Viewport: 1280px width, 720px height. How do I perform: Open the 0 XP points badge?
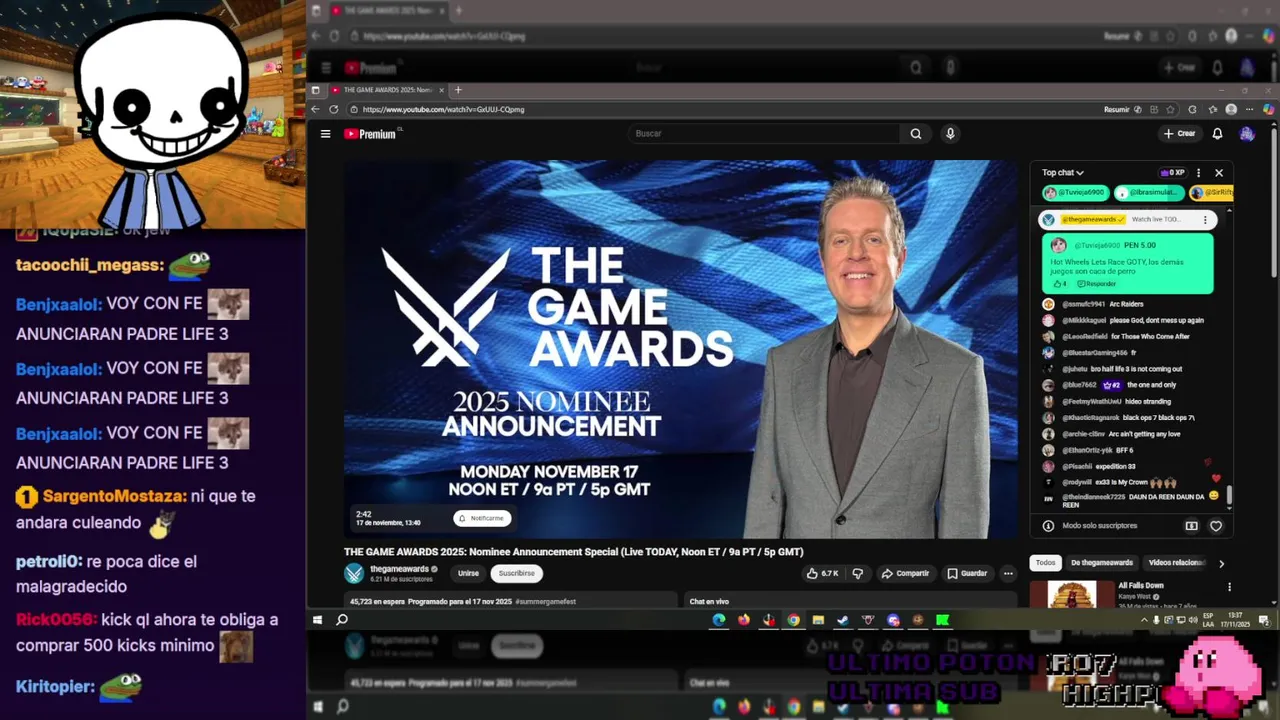point(1173,173)
